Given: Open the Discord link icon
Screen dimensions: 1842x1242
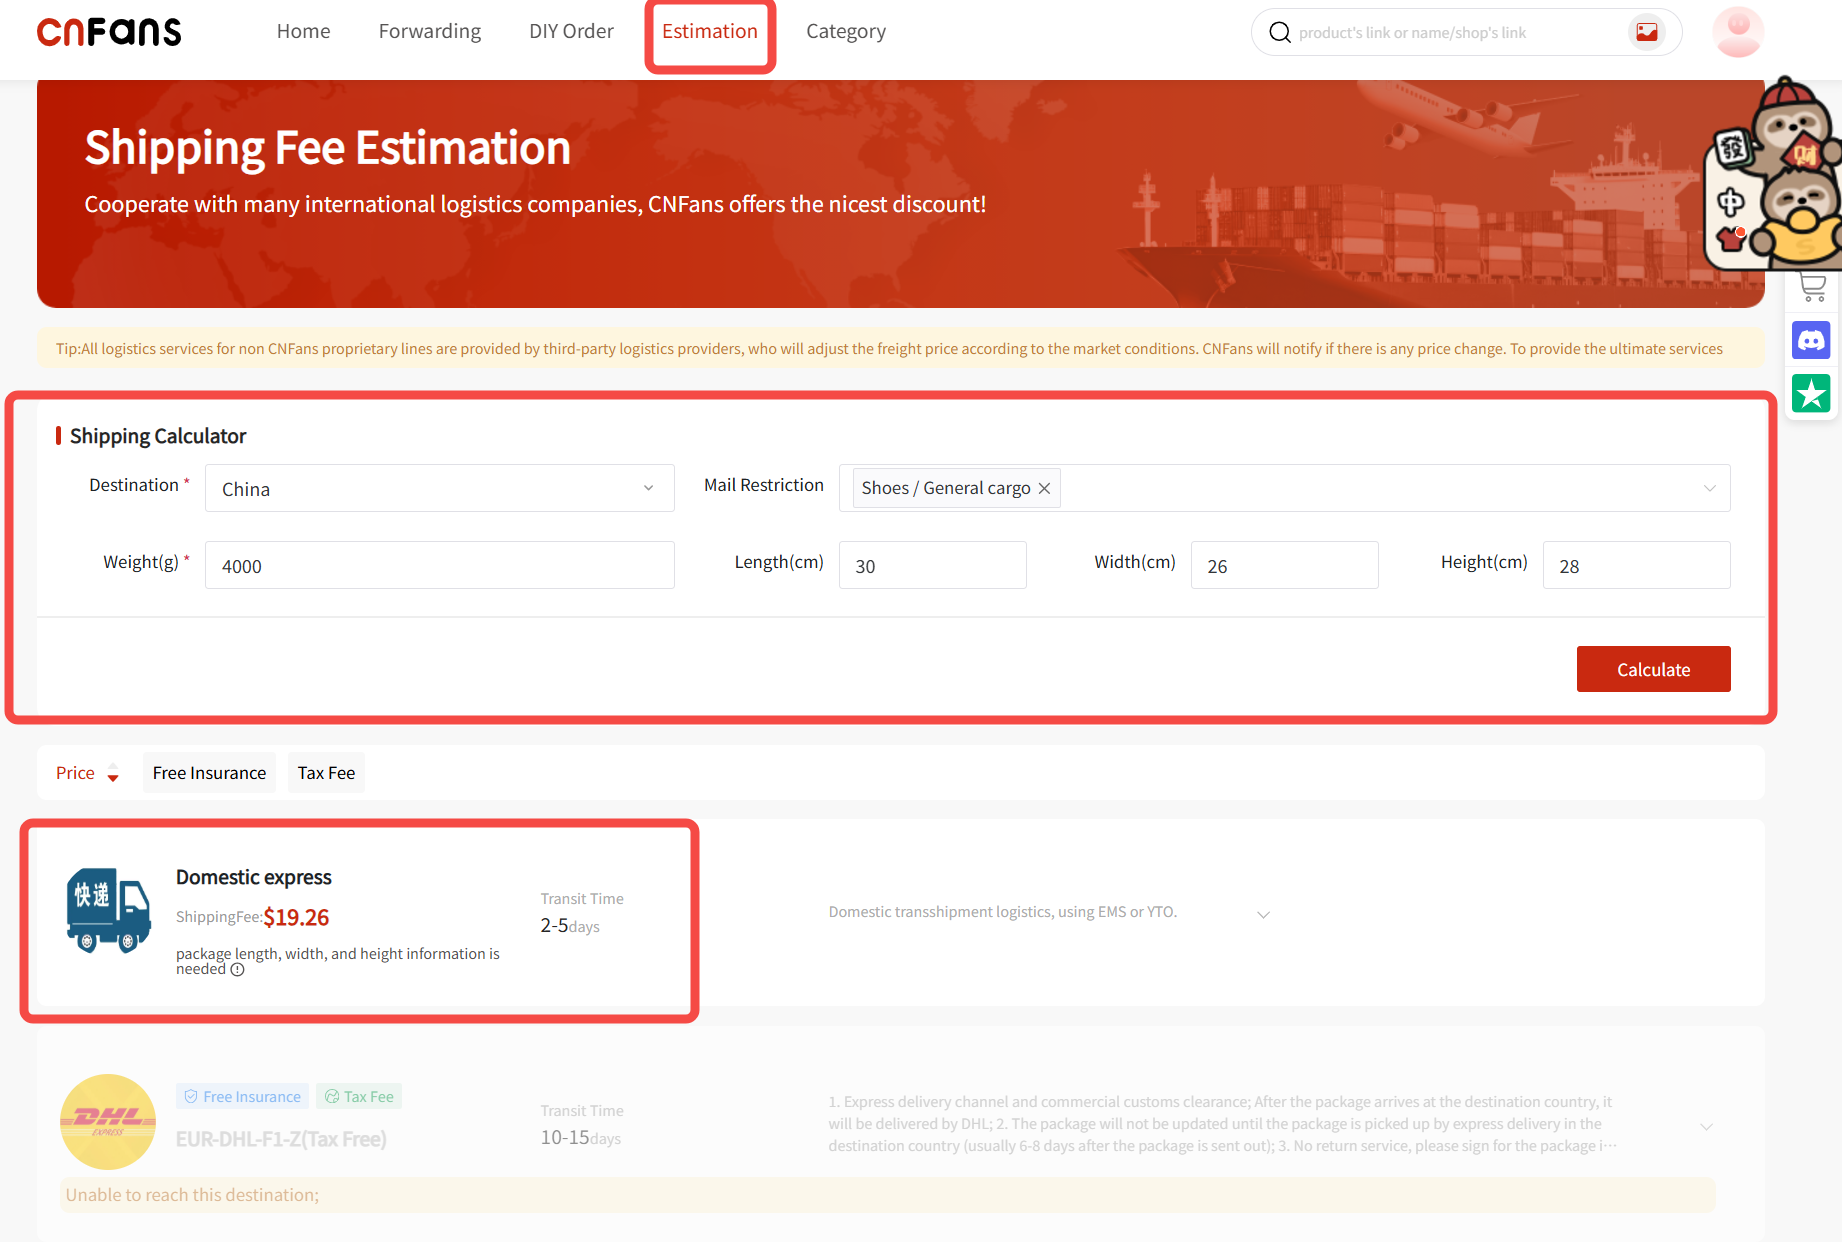Looking at the screenshot, I should pos(1811,341).
